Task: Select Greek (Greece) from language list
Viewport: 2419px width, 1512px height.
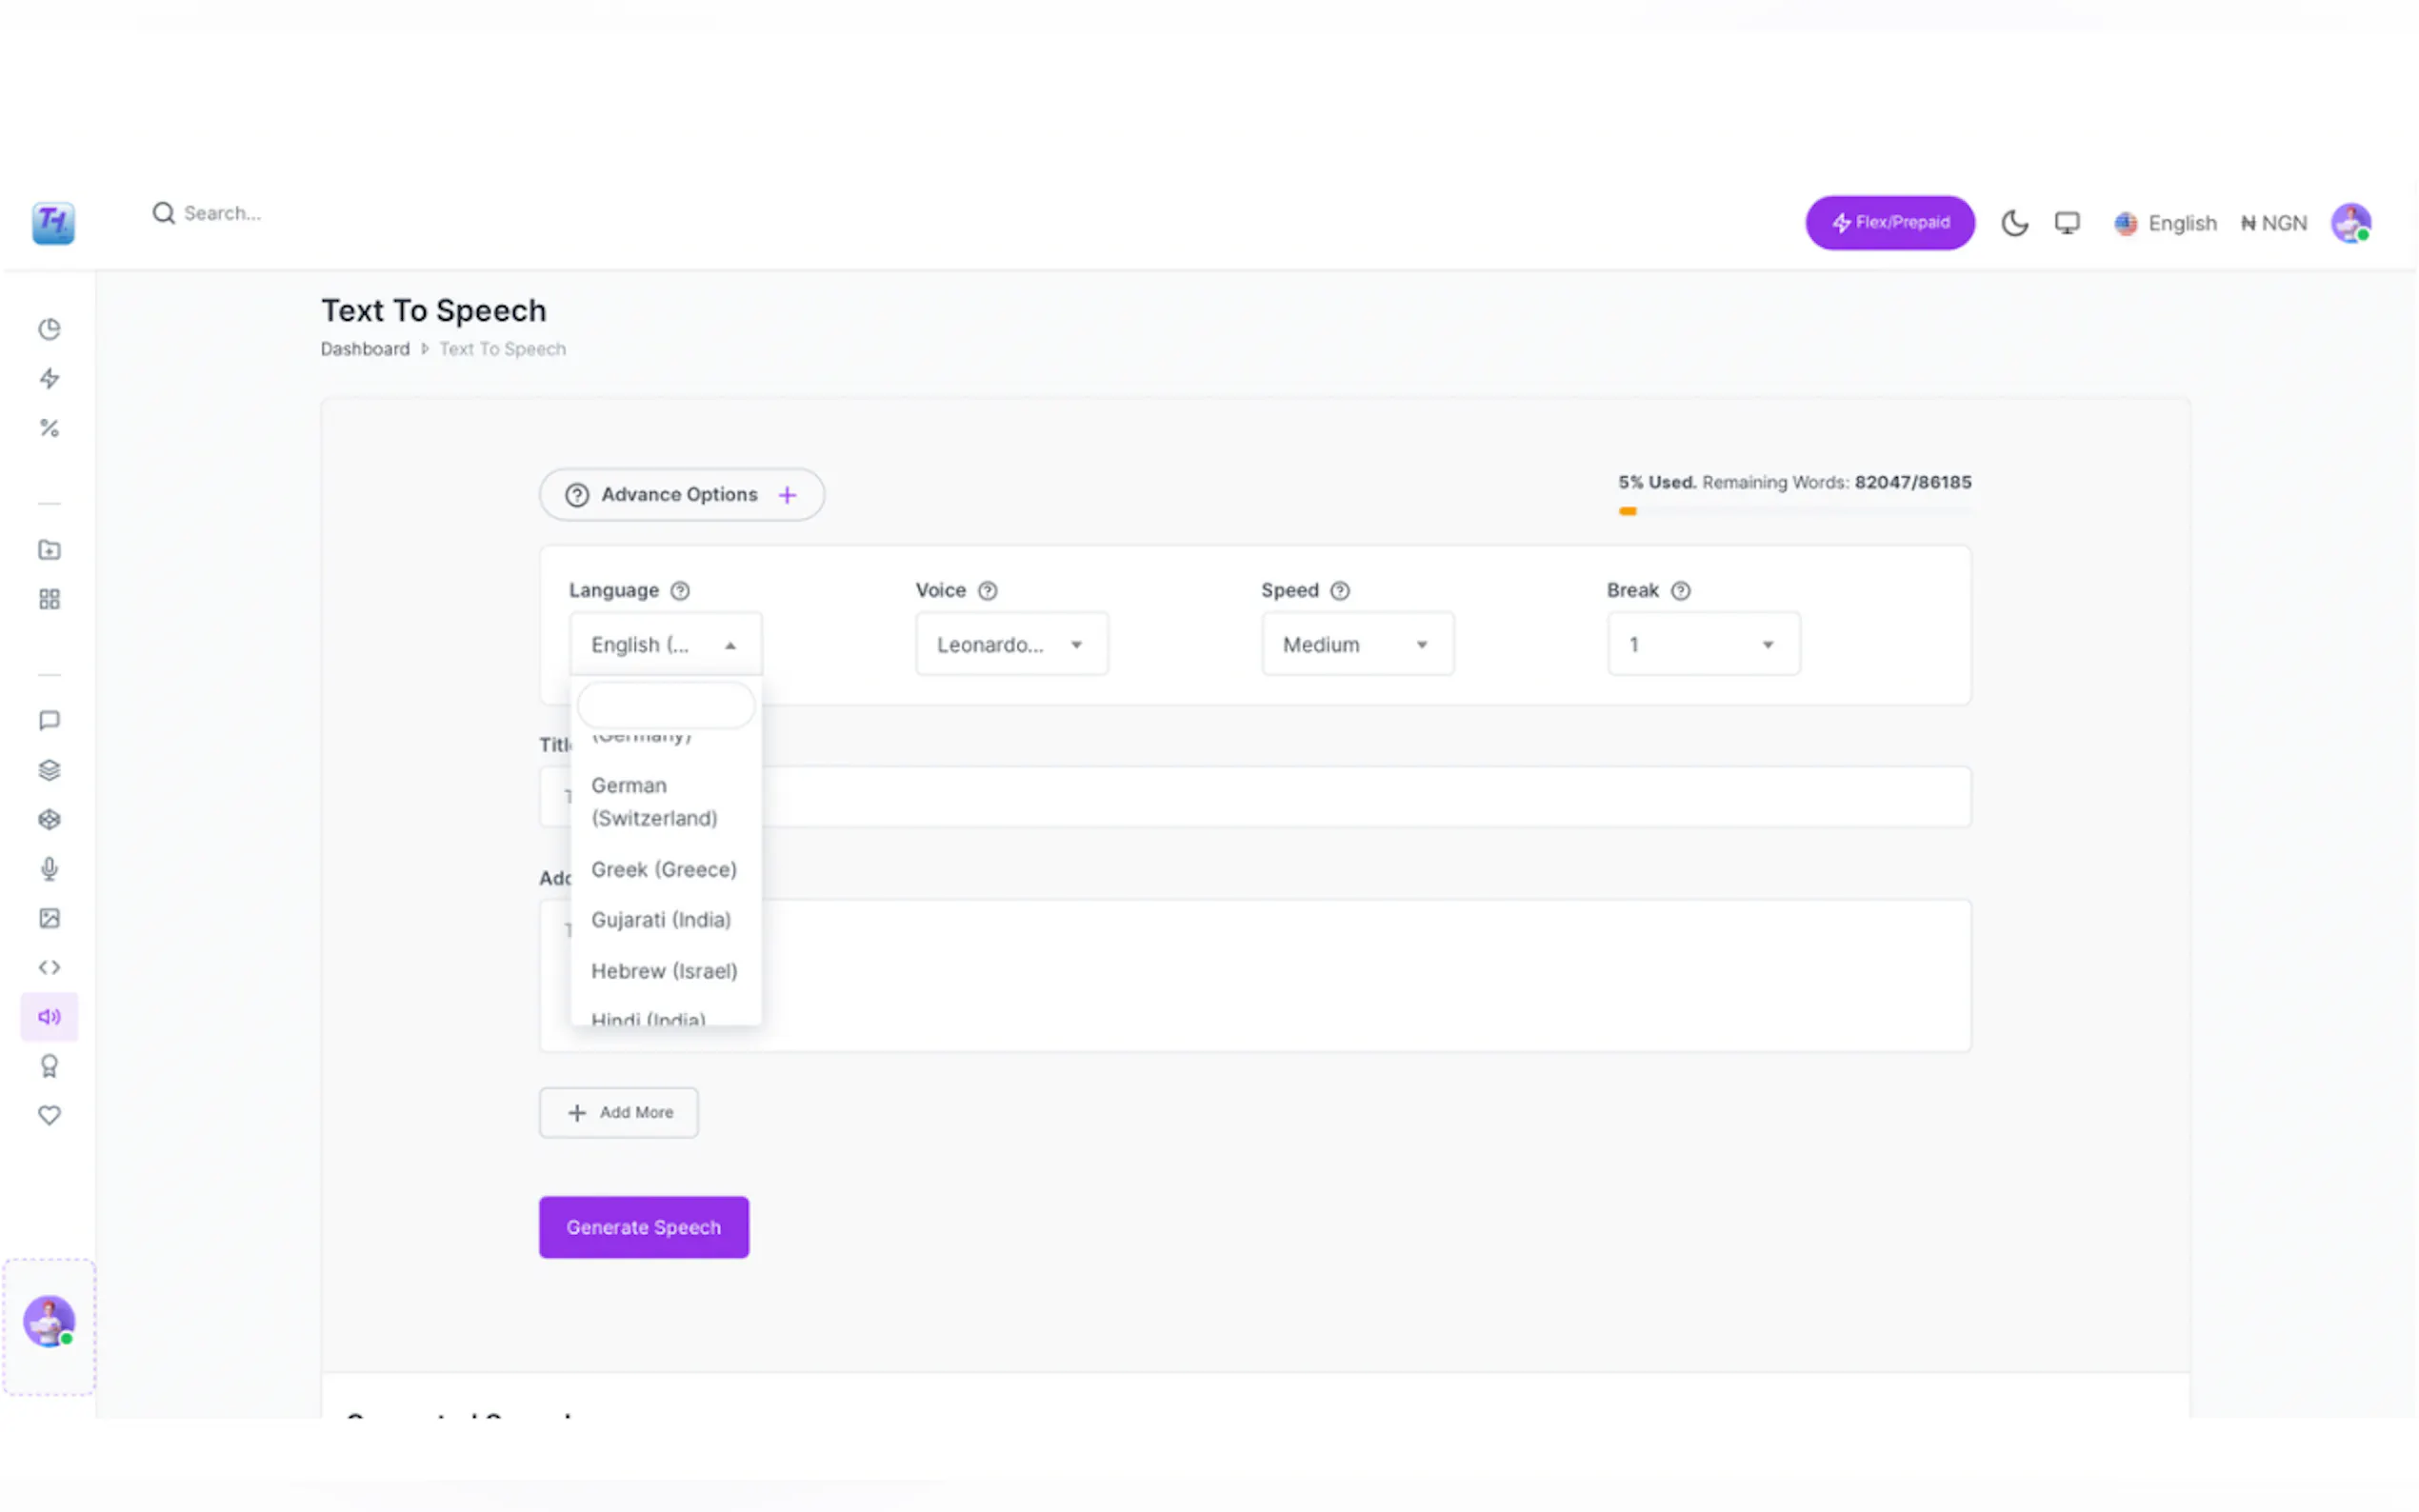Action: pyautogui.click(x=664, y=869)
